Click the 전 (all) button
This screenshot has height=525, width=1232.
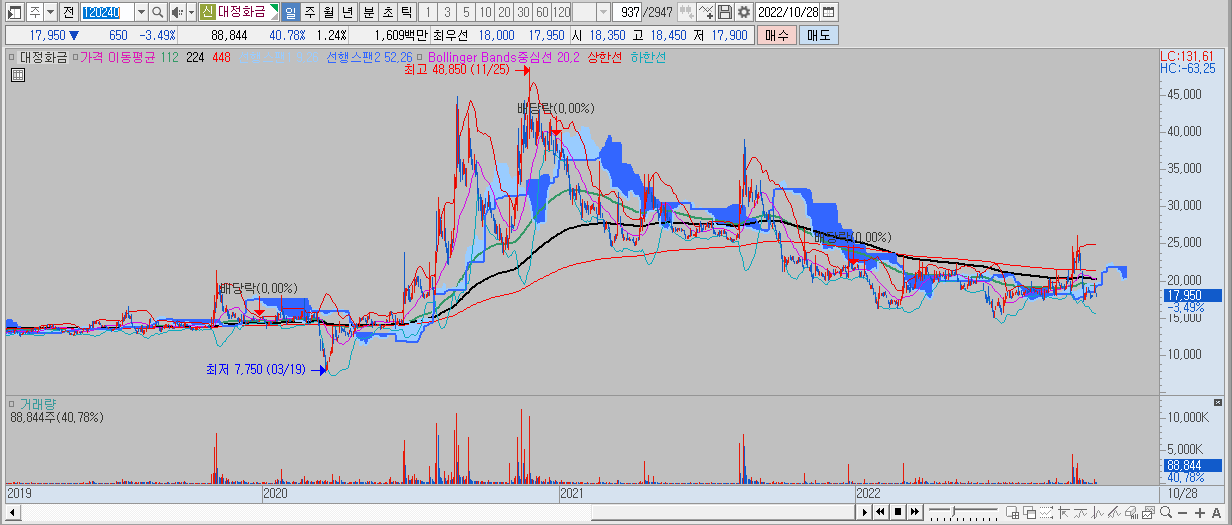click(x=67, y=12)
